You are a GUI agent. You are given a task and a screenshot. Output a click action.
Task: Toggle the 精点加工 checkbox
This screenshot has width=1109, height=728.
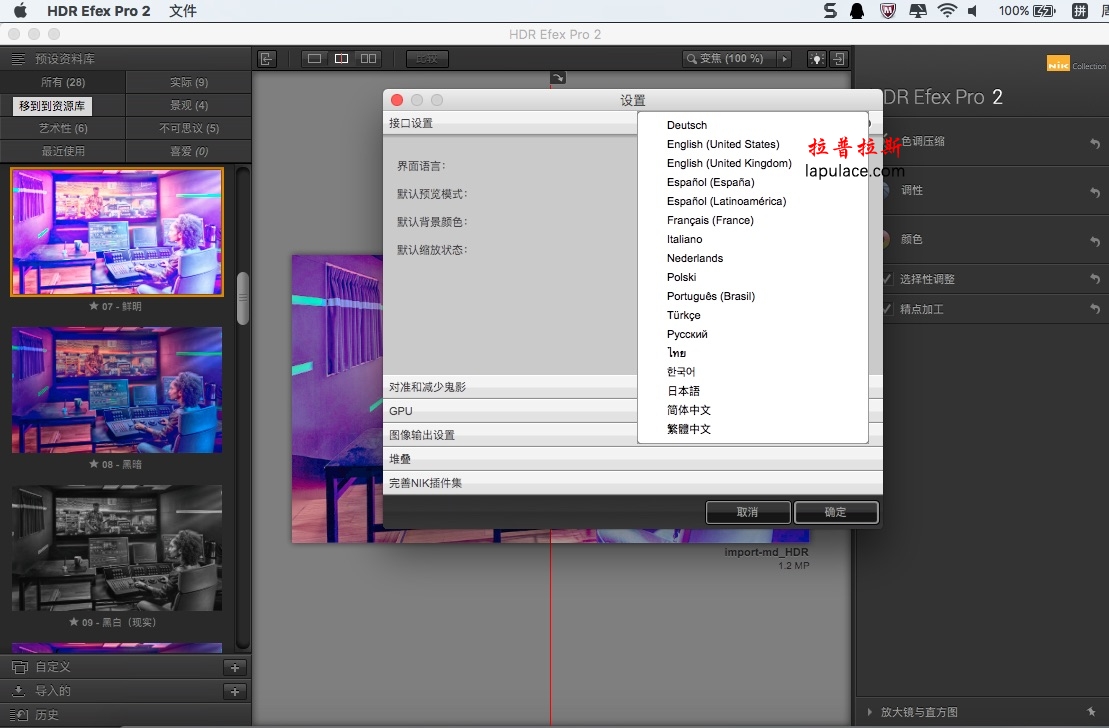[887, 308]
